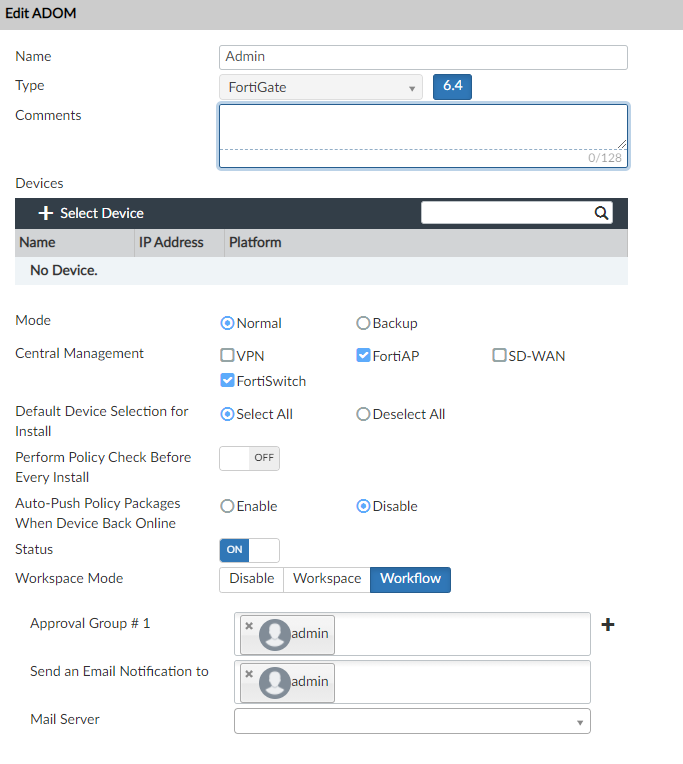Click the Send an Email Notification input area

tap(412, 682)
